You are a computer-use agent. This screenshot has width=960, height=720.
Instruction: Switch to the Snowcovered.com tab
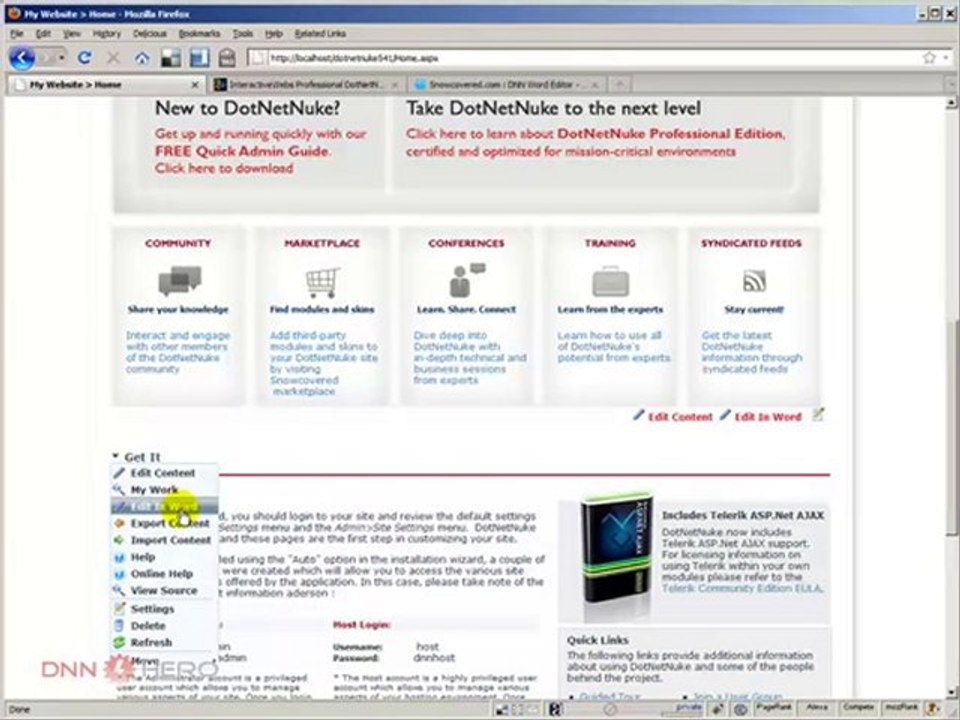pyautogui.click(x=507, y=84)
